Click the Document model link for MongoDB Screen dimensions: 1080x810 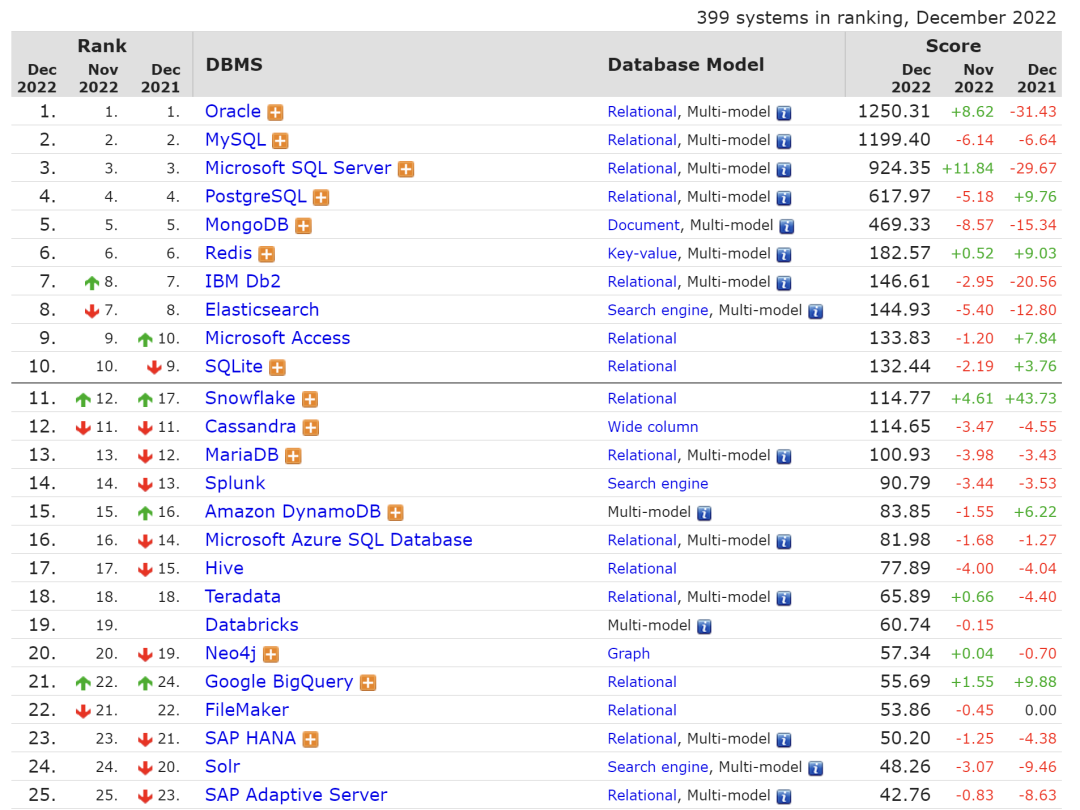(643, 225)
